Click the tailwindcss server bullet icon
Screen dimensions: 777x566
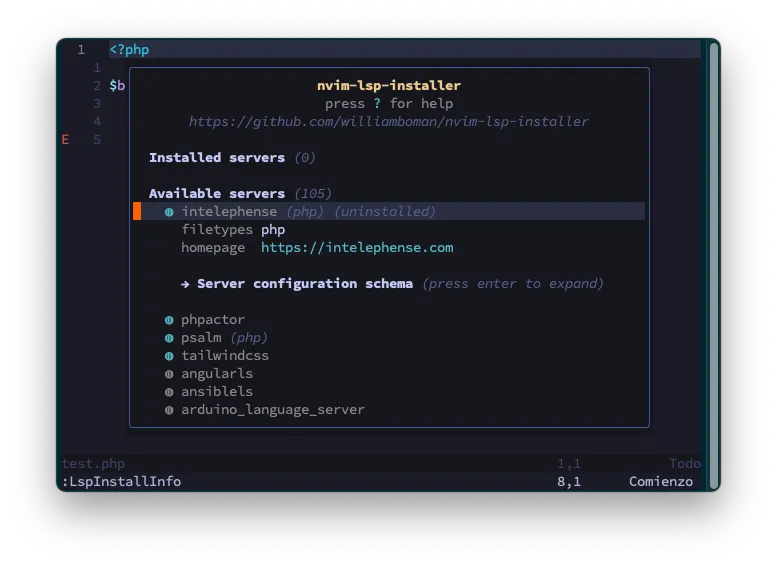click(x=169, y=356)
